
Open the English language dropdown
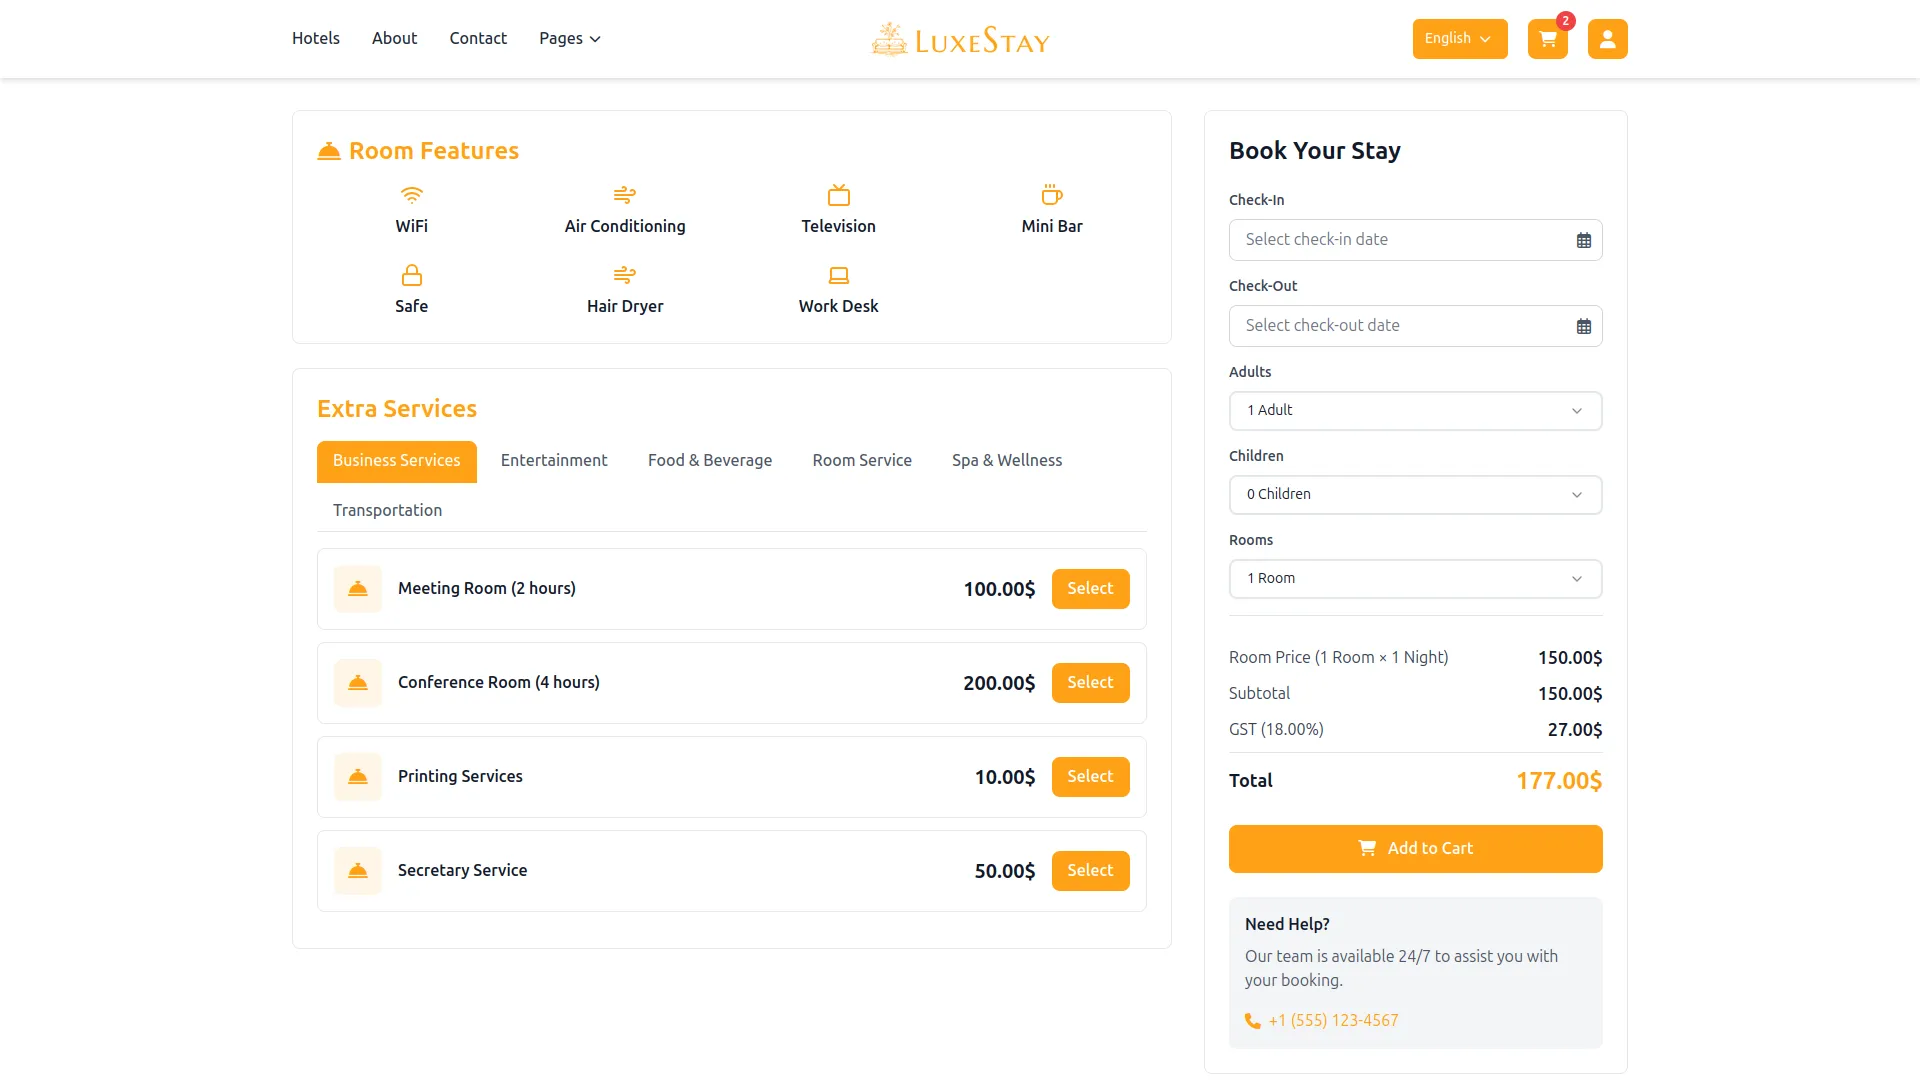(1459, 39)
